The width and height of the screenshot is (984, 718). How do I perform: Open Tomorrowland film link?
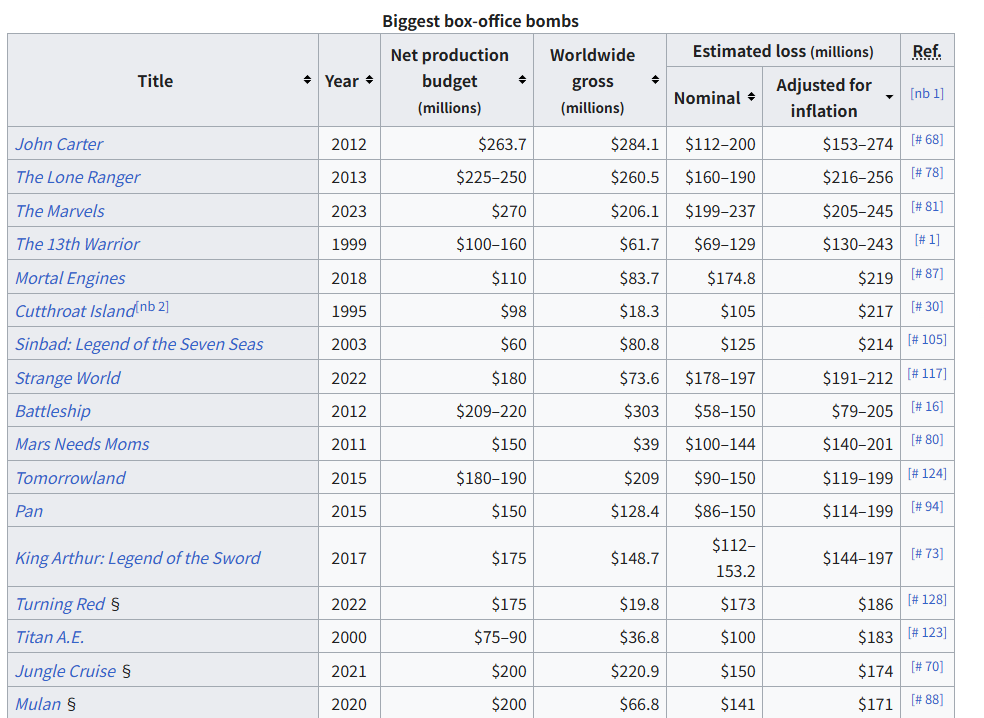pyautogui.click(x=70, y=478)
